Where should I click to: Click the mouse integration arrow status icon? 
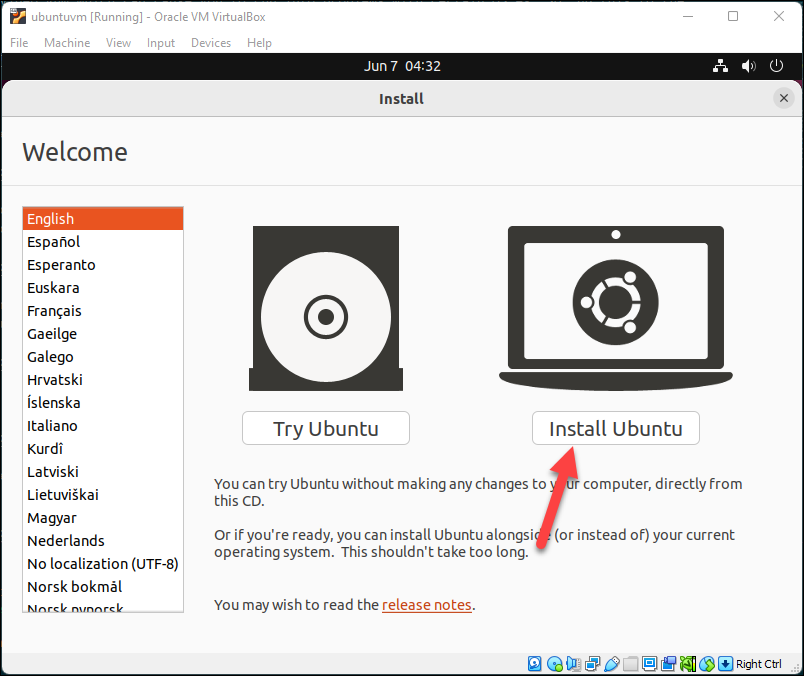point(725,664)
